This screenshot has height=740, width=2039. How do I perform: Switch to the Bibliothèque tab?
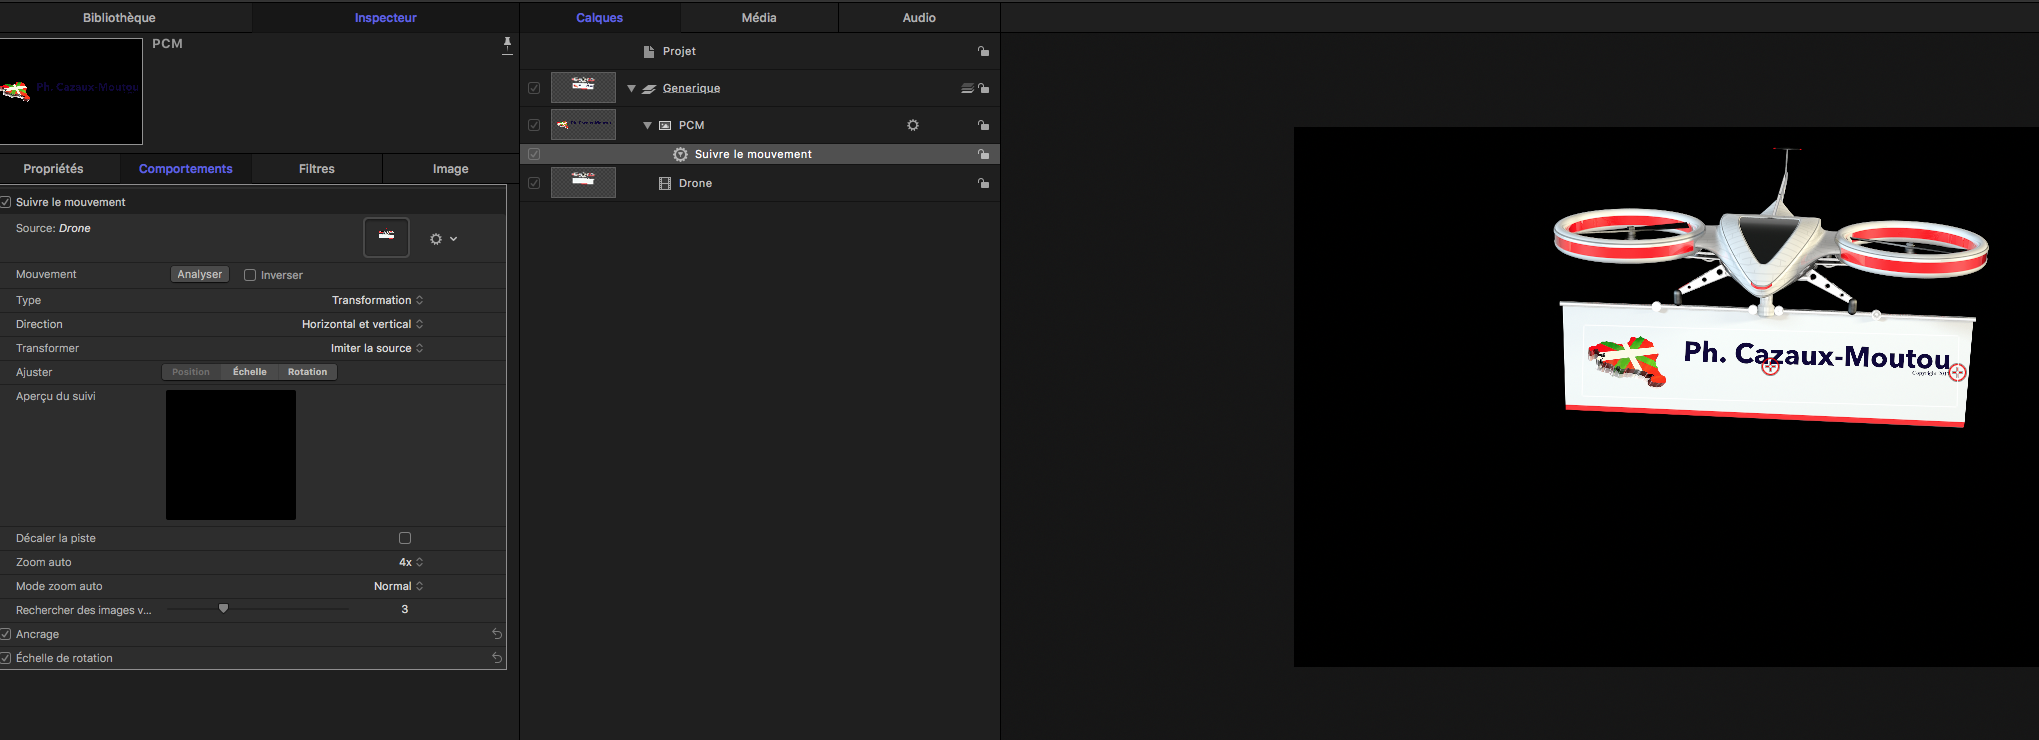[119, 17]
